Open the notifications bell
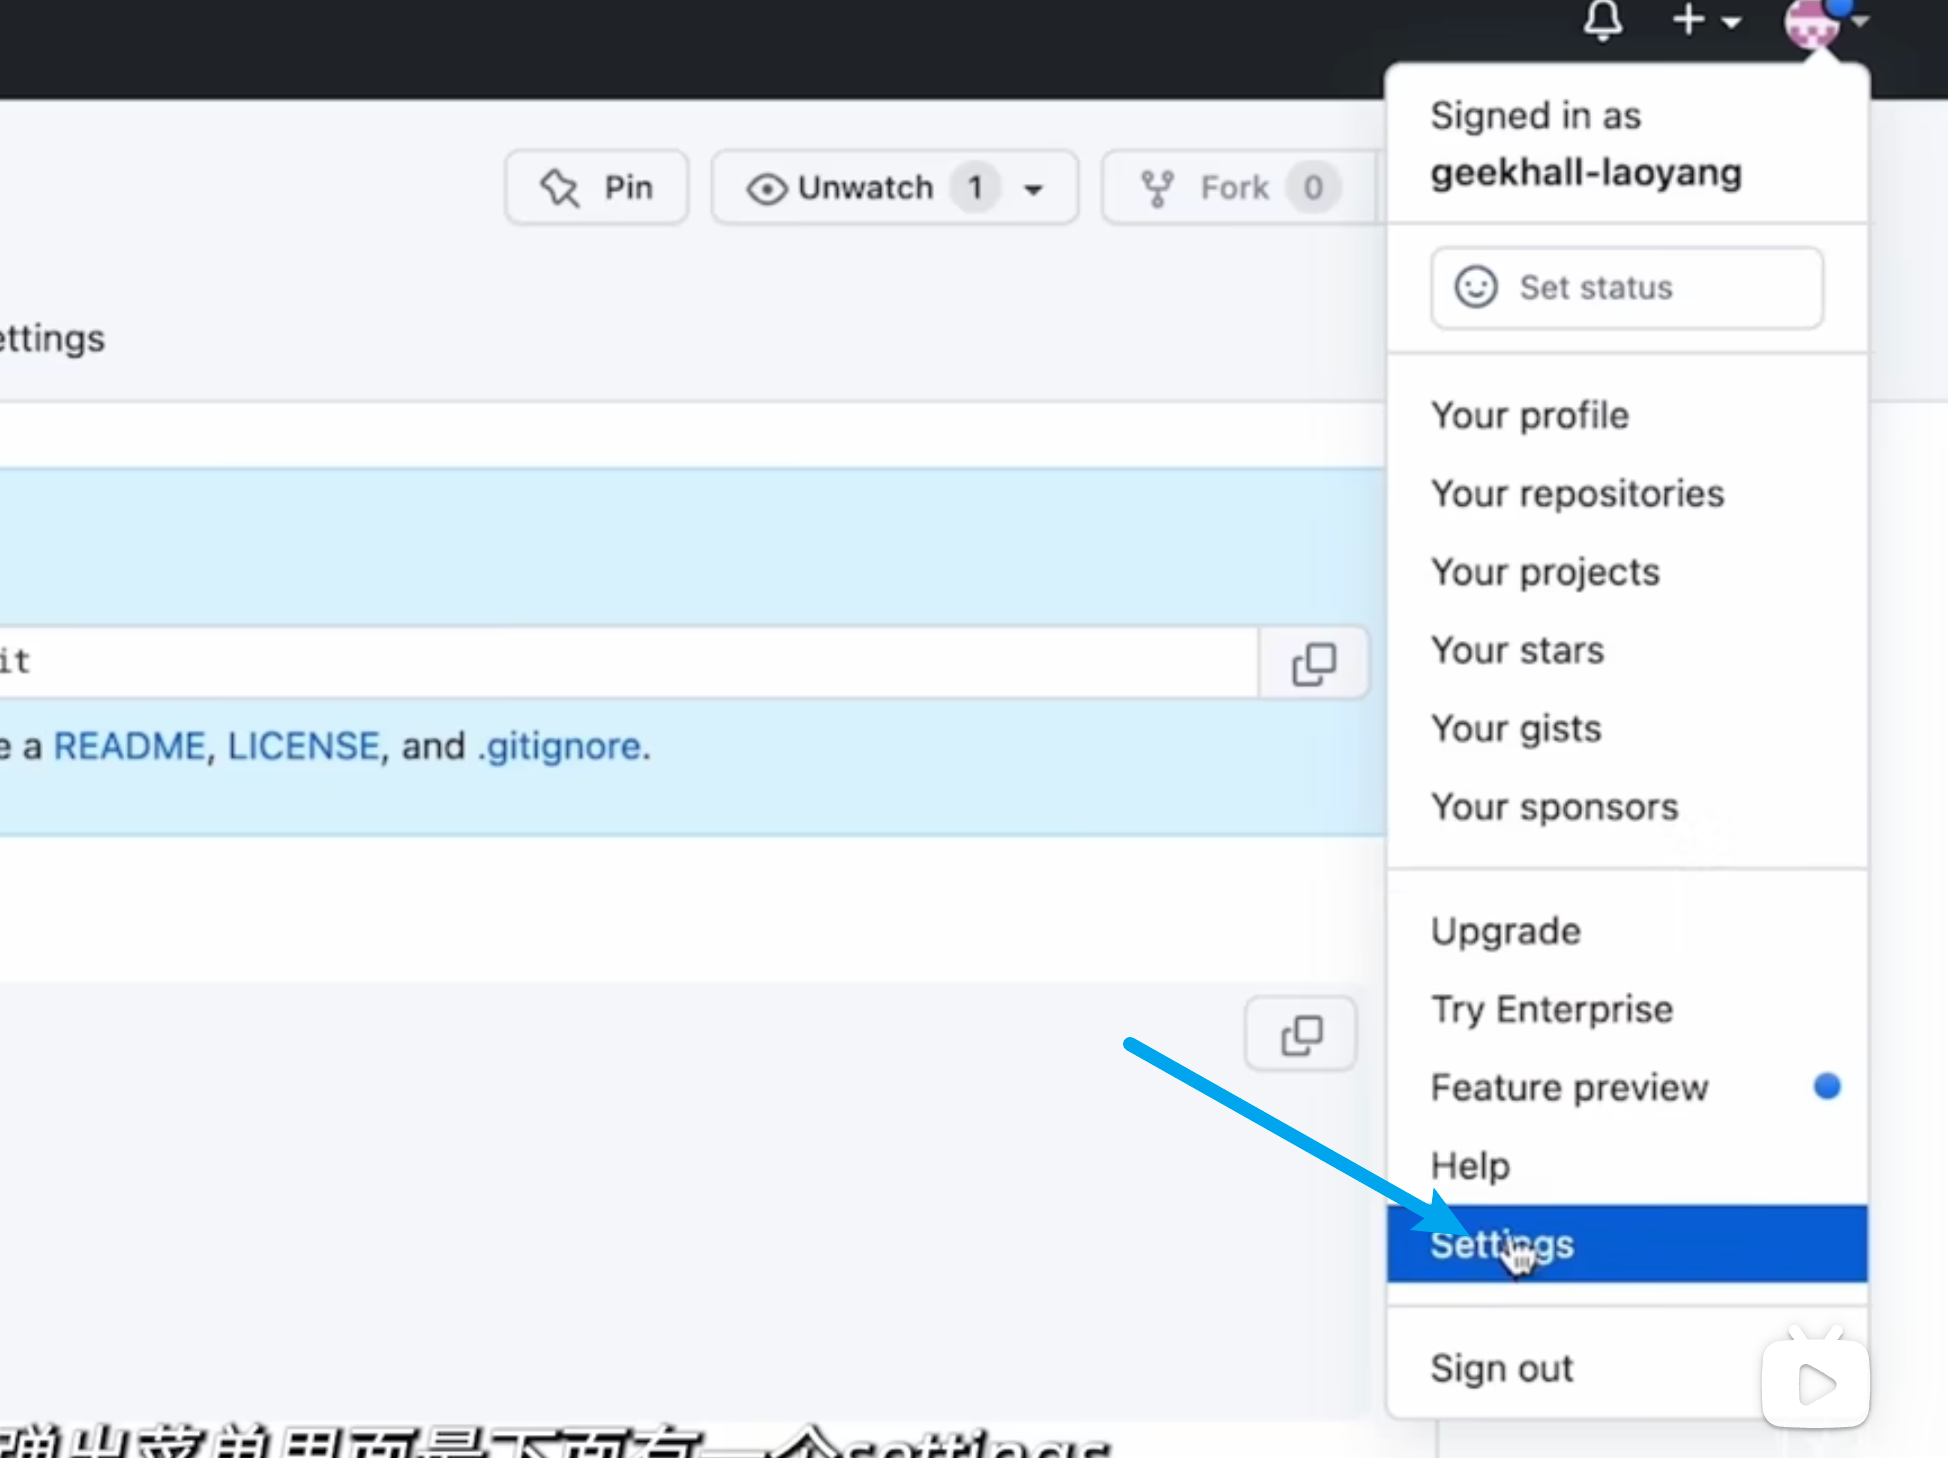The image size is (1948, 1458). (x=1602, y=20)
